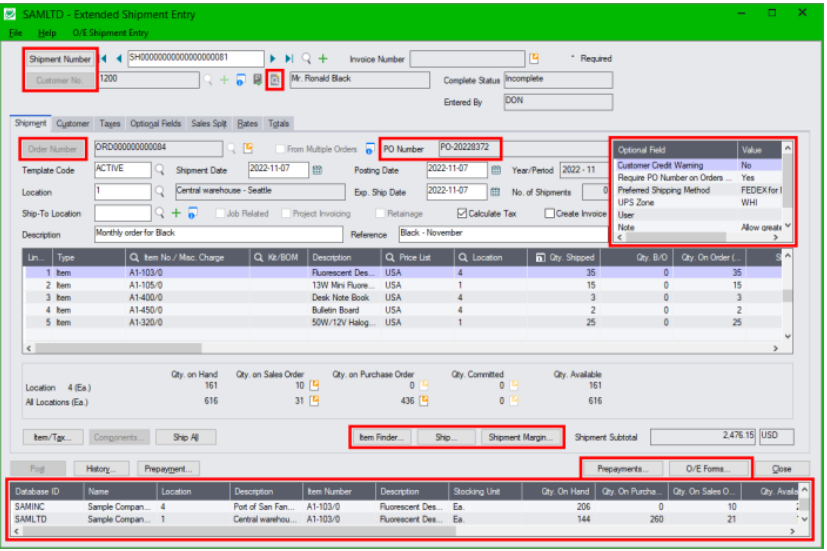Click the Prepayments... button
The image size is (827, 551).
[x=623, y=469]
